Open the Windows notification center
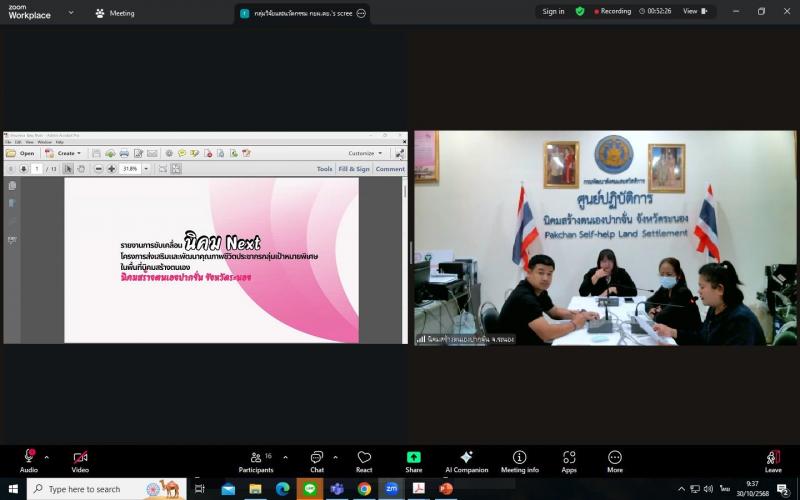This screenshot has width=800, height=500. (x=784, y=490)
